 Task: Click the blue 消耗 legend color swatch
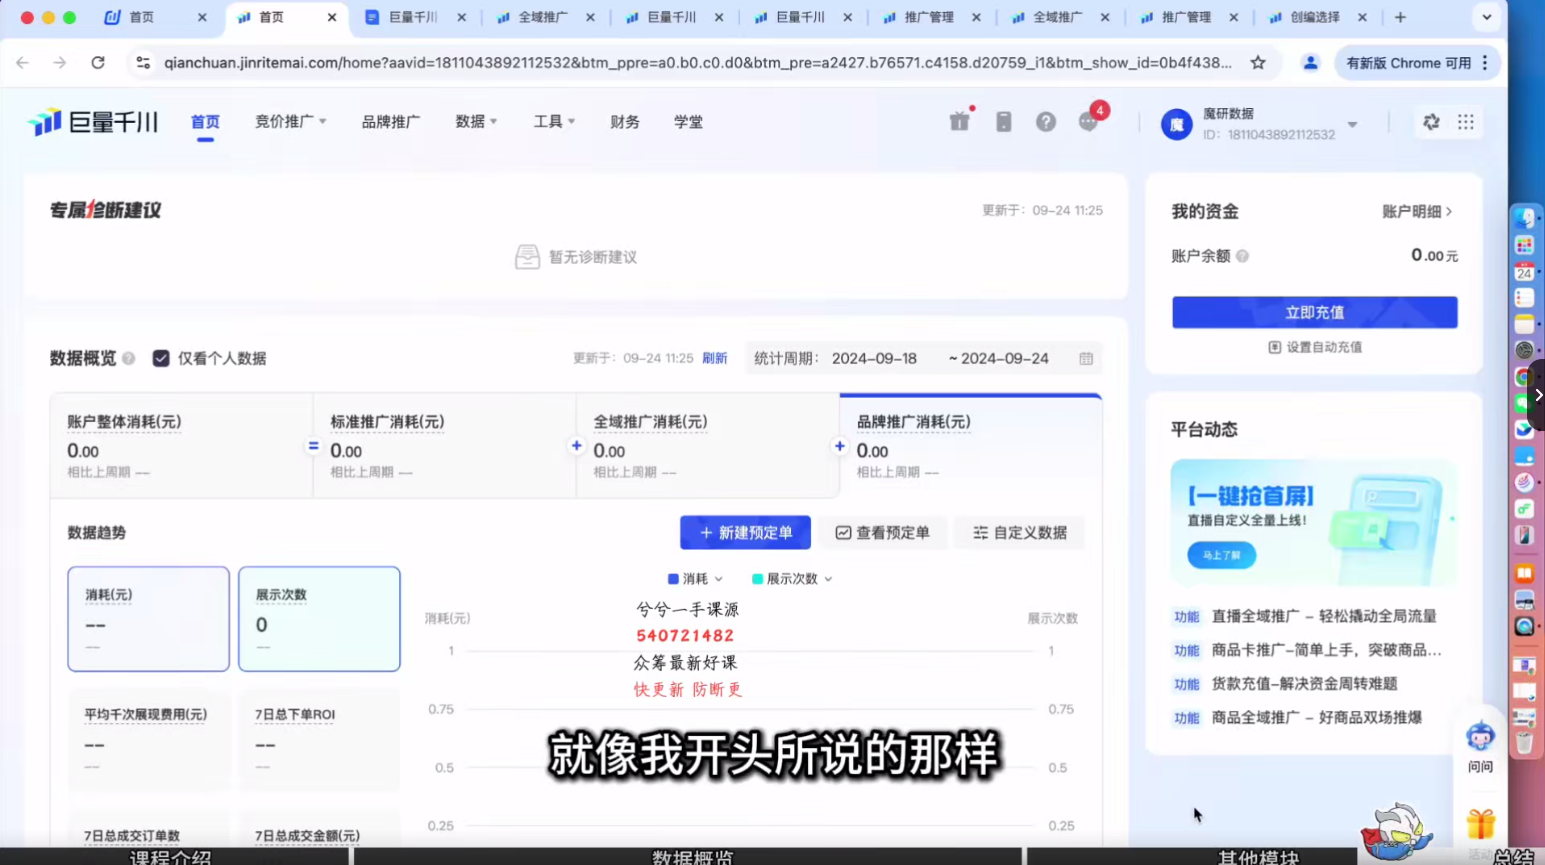(x=673, y=579)
